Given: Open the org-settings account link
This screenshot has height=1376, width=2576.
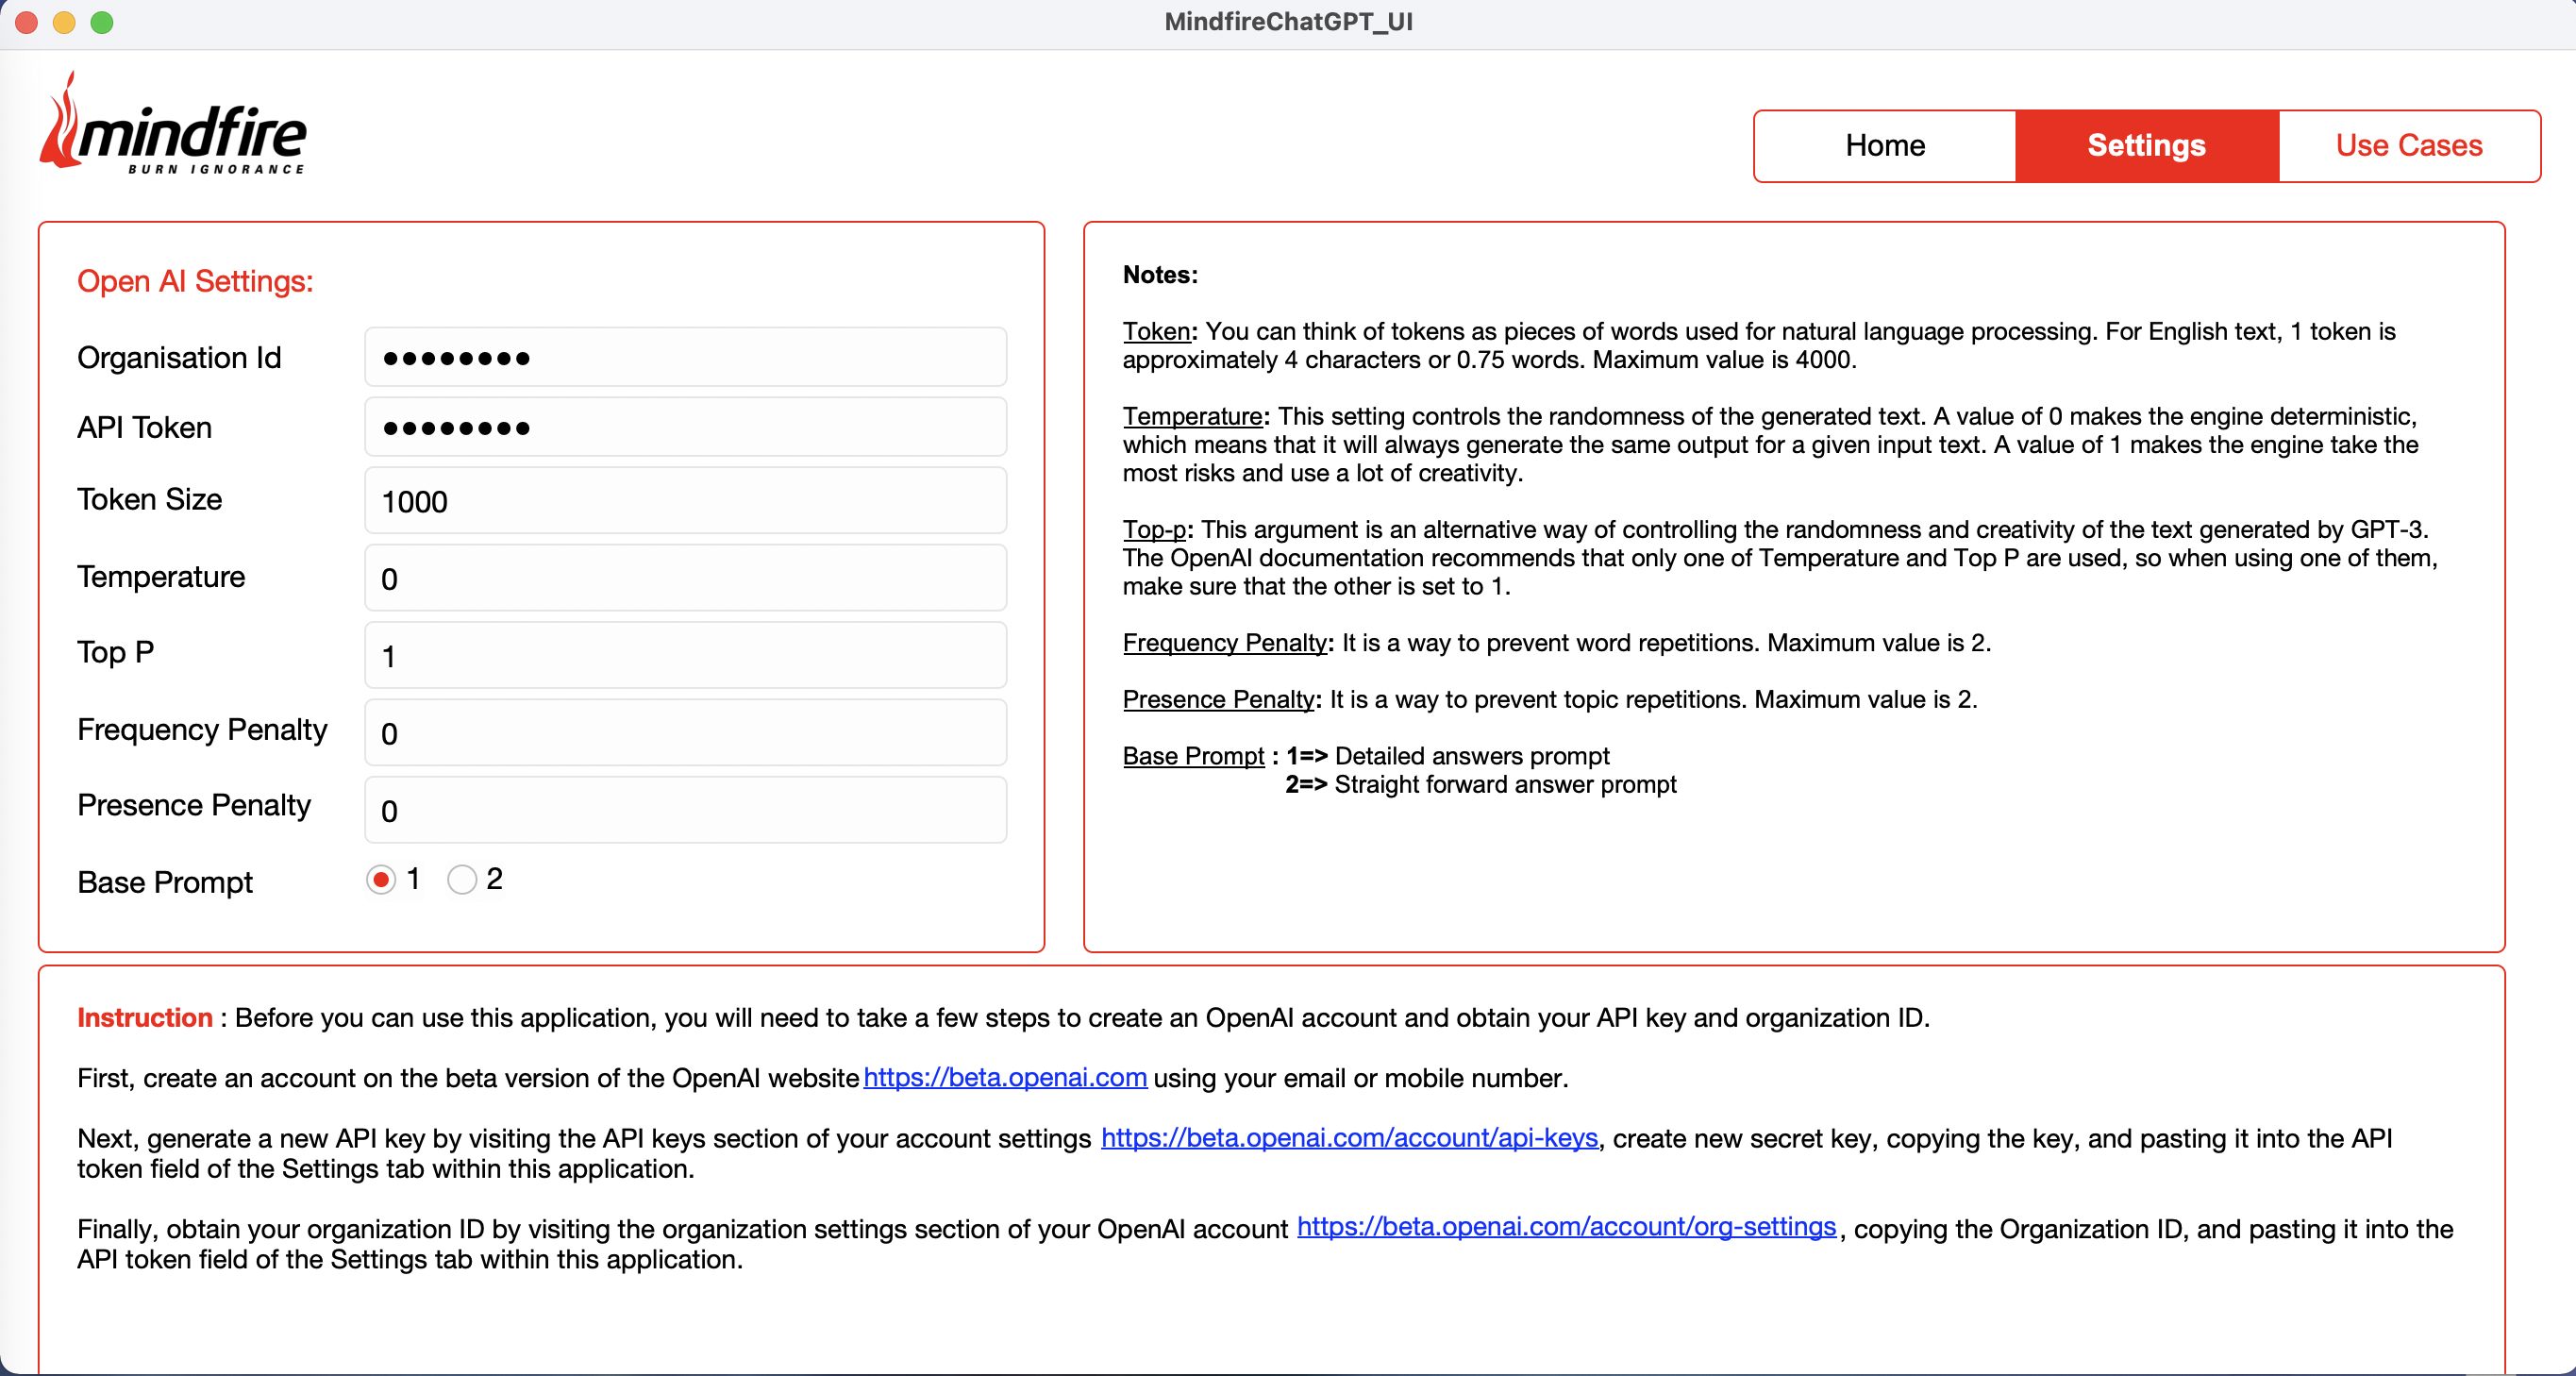Looking at the screenshot, I should 1566,1227.
